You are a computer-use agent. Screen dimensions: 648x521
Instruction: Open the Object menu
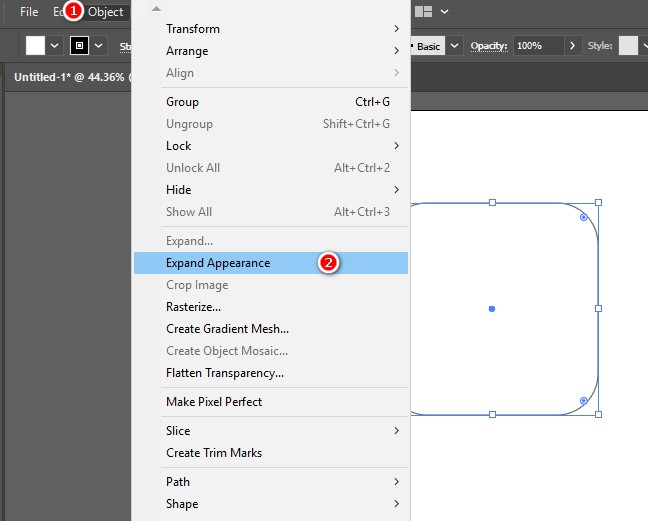(105, 12)
